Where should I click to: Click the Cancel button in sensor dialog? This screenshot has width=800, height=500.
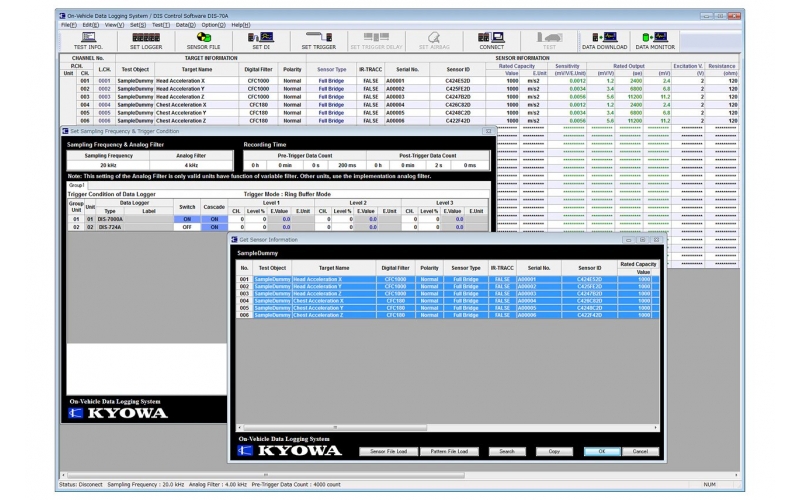(640, 452)
